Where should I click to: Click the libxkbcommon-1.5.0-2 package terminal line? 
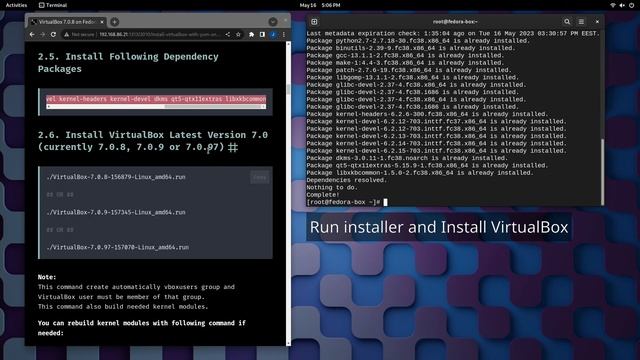pyautogui.click(x=420, y=173)
